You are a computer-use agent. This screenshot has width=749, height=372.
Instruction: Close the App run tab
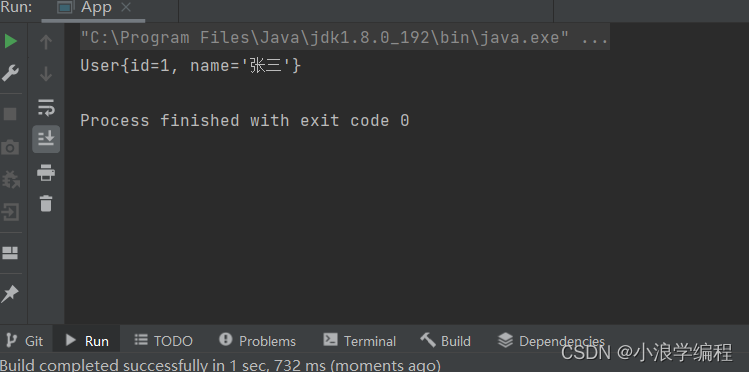point(126,8)
